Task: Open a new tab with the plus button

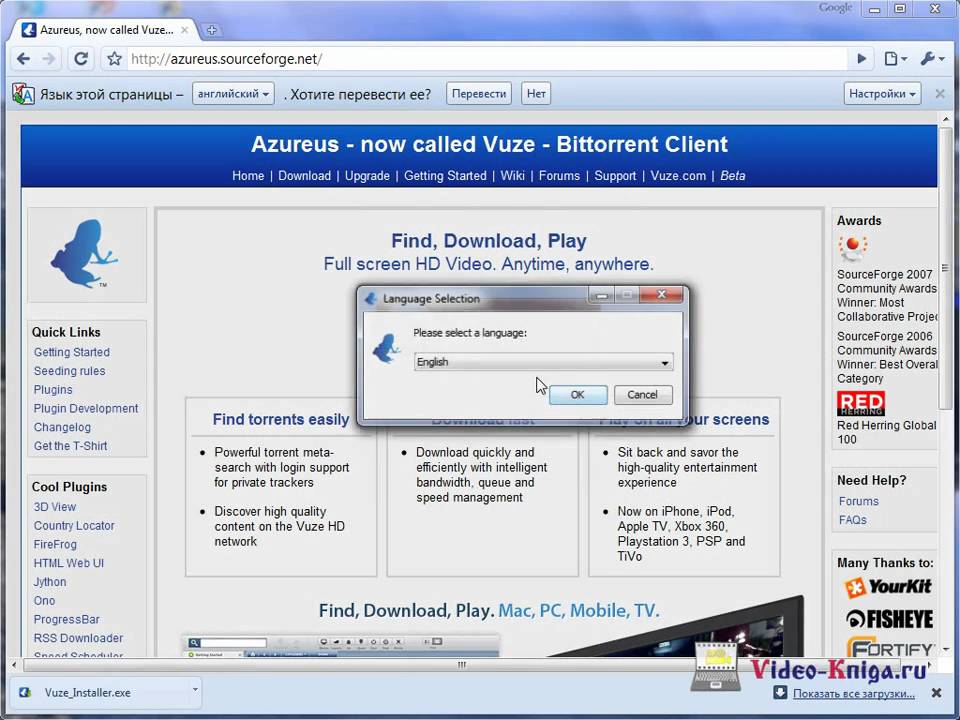Action: click(211, 30)
